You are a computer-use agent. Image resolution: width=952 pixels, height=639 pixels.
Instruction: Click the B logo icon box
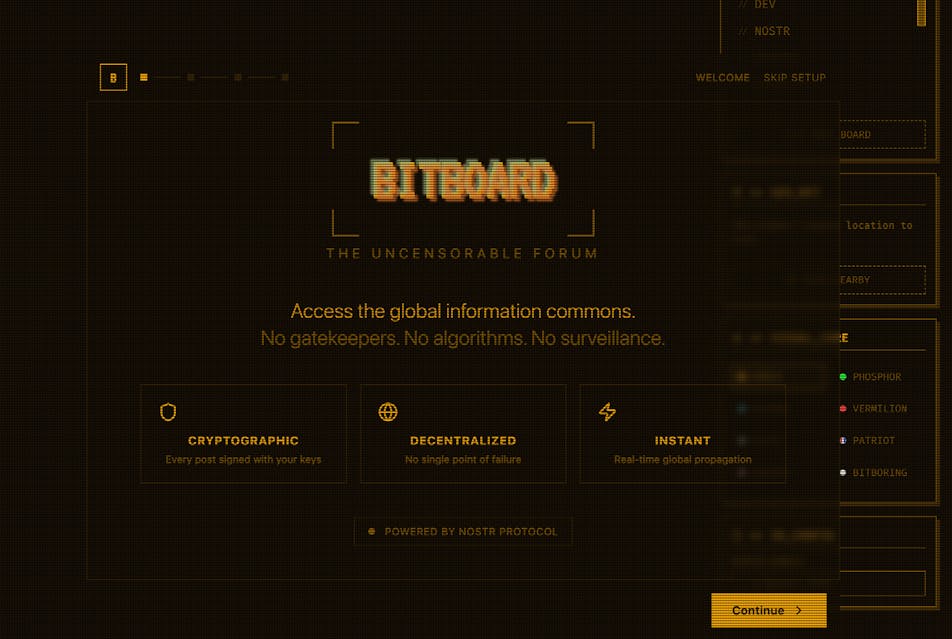coord(113,77)
